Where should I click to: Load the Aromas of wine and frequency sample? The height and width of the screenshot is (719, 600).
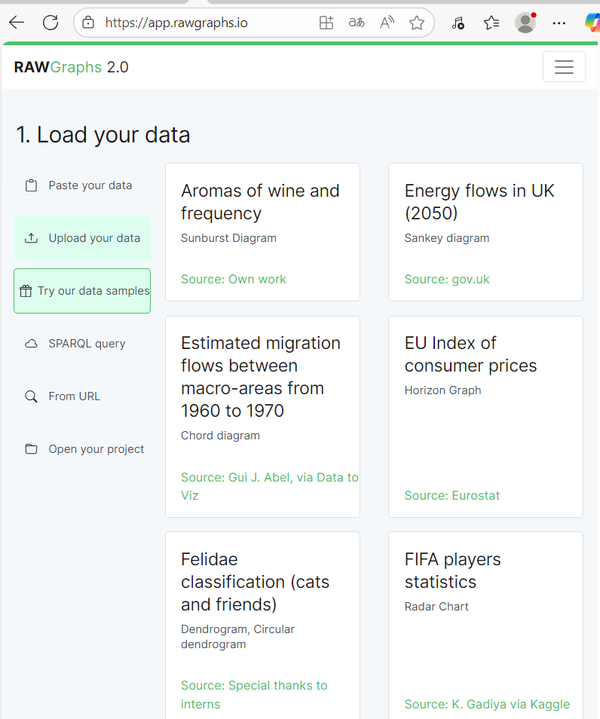tap(262, 232)
